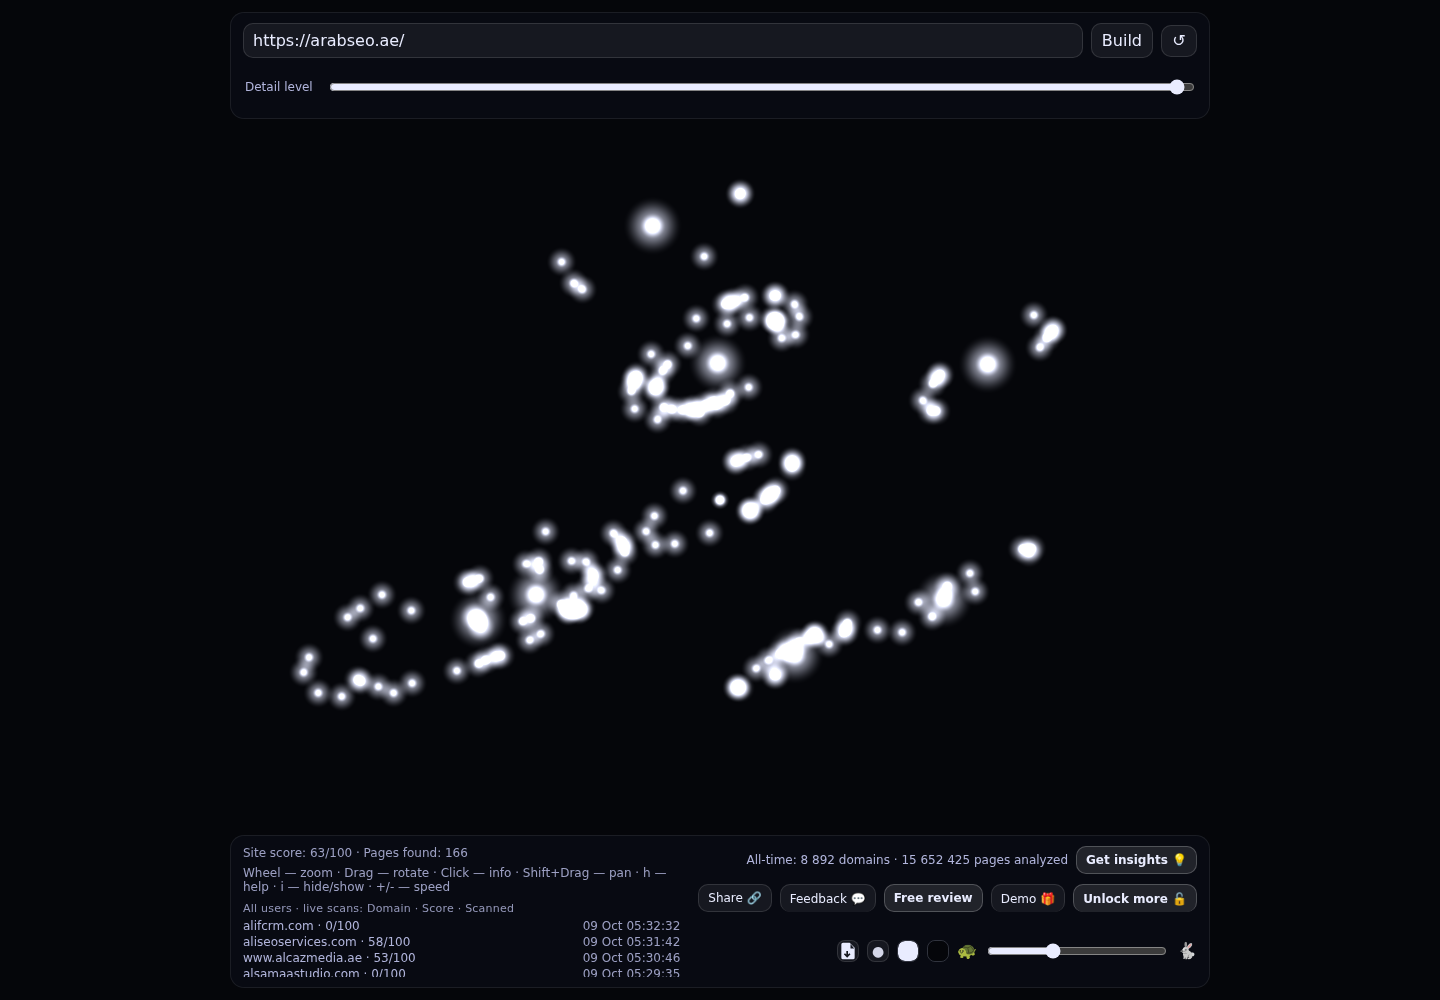
Task: Focus the URL field with arabseo.ae
Action: point(663,40)
